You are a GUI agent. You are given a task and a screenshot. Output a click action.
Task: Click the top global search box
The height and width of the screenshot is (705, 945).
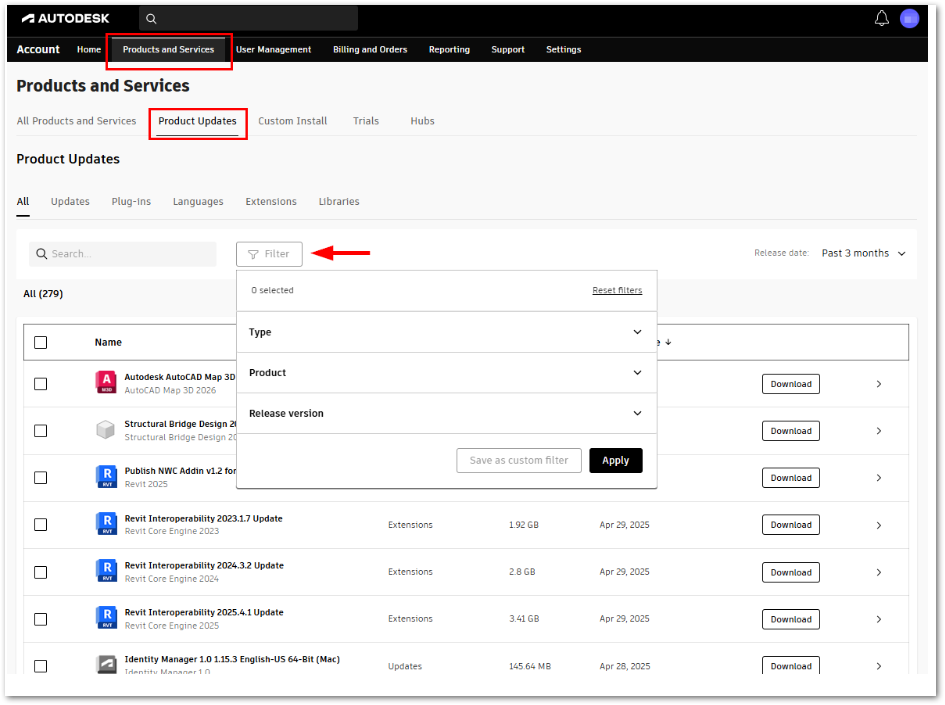pyautogui.click(x=248, y=19)
